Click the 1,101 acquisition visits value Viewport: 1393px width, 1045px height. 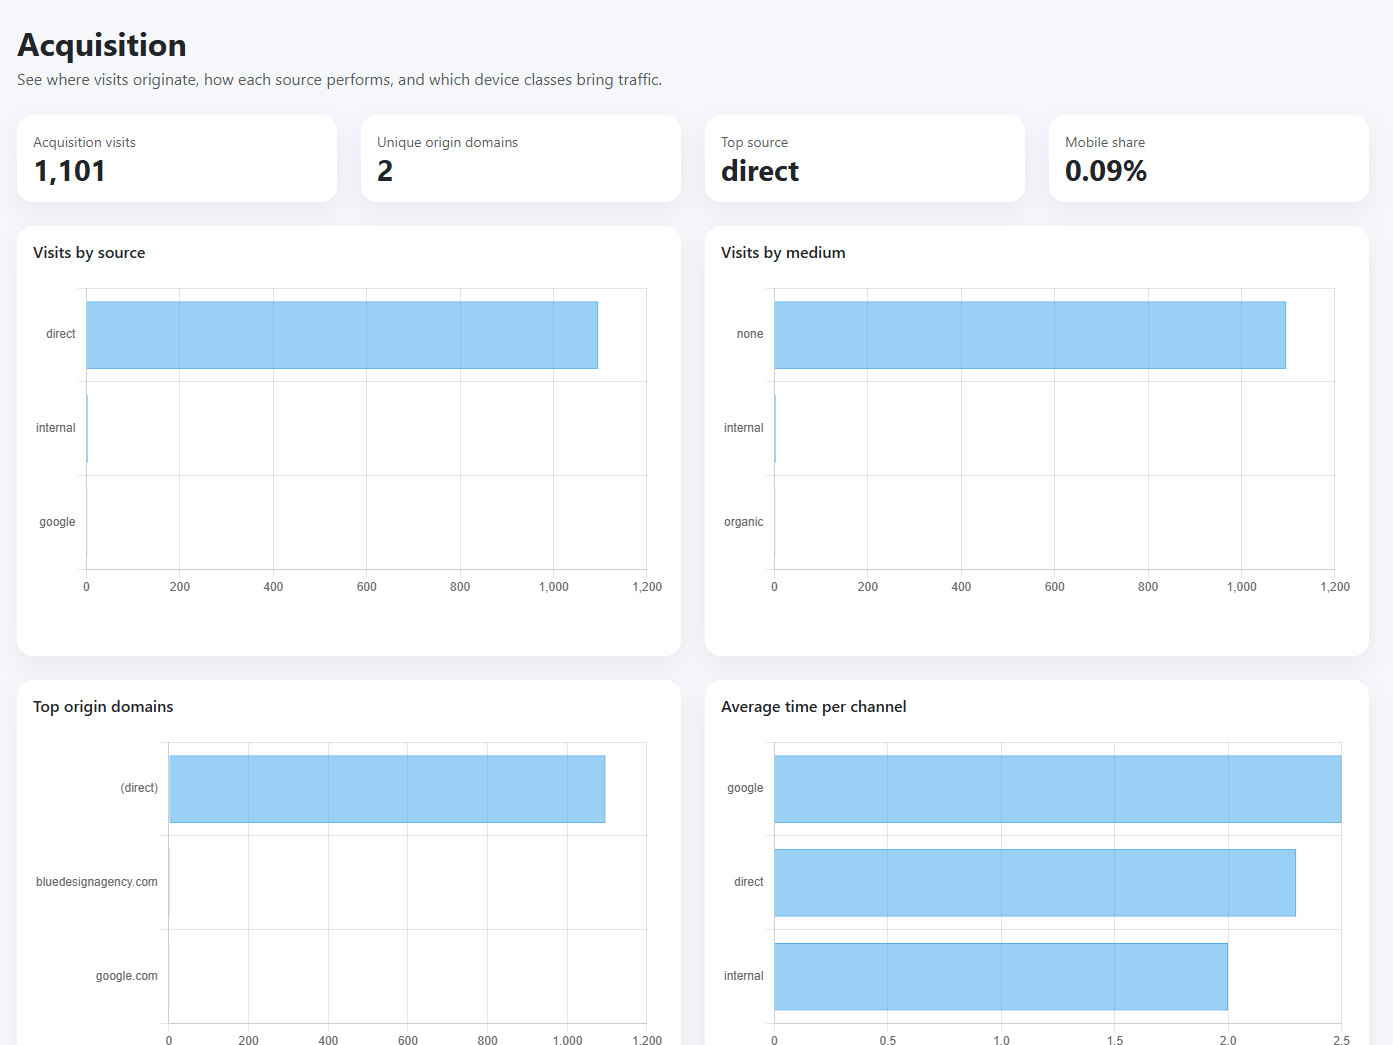click(69, 171)
